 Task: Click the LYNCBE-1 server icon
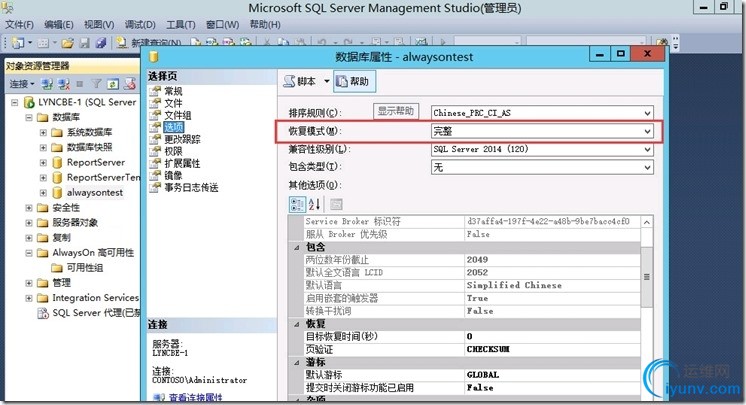pos(29,102)
